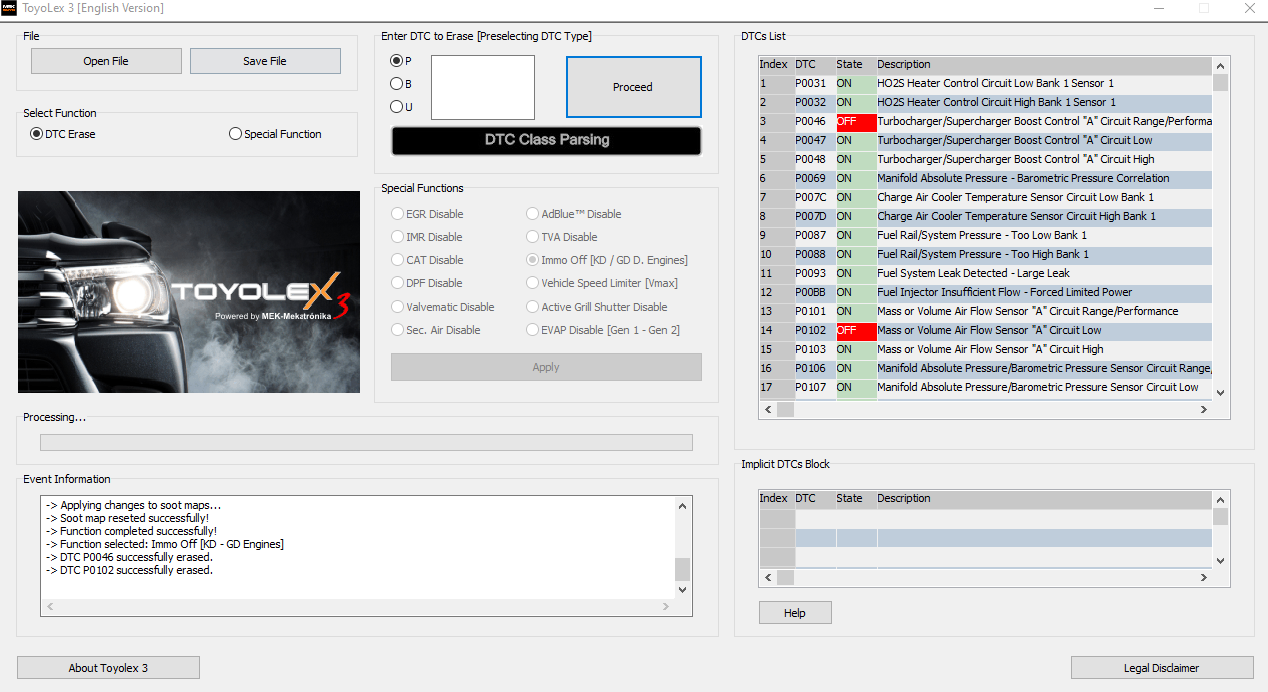Select DTC P0048 cell

point(815,159)
